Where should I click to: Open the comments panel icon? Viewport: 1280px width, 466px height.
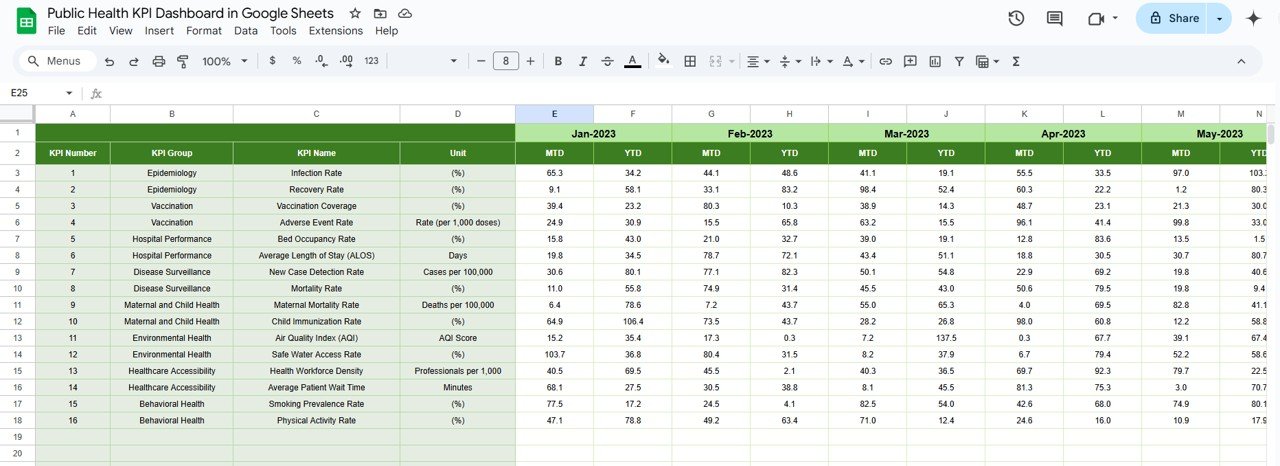coord(1054,18)
